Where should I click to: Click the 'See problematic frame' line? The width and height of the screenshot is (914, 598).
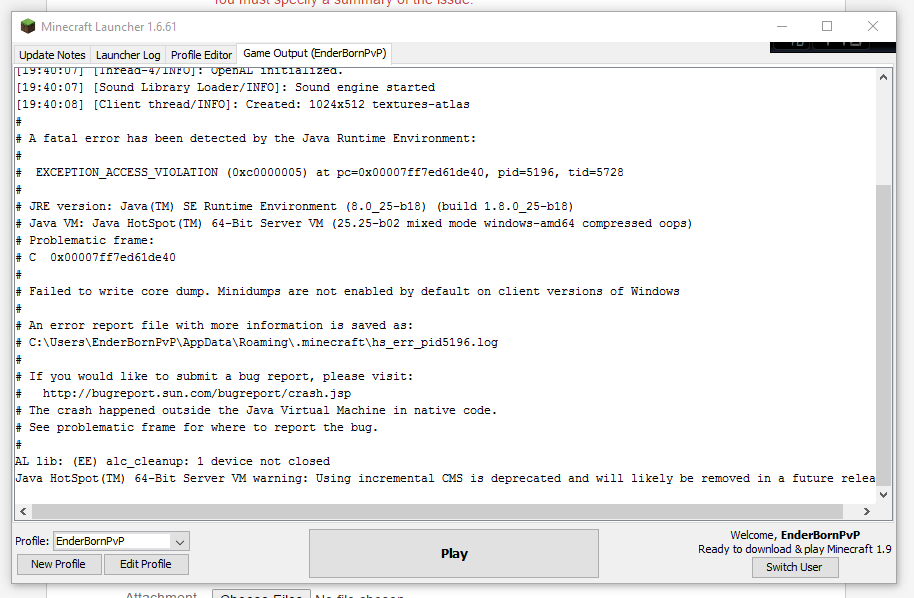(x=197, y=428)
